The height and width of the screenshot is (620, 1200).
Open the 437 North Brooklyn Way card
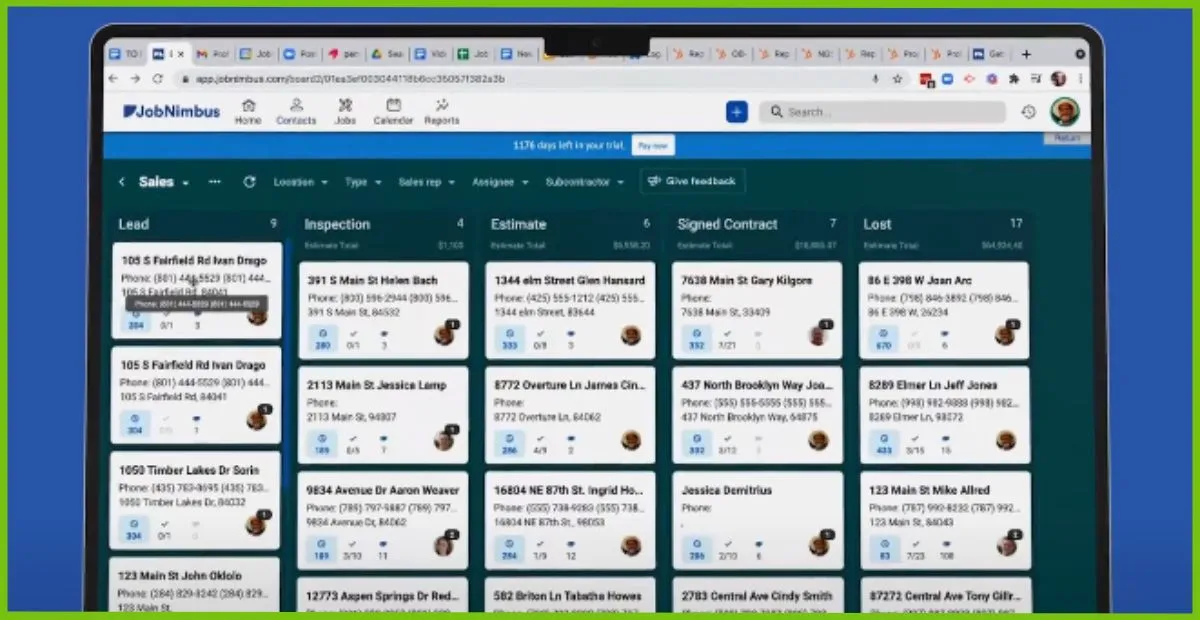[757, 414]
